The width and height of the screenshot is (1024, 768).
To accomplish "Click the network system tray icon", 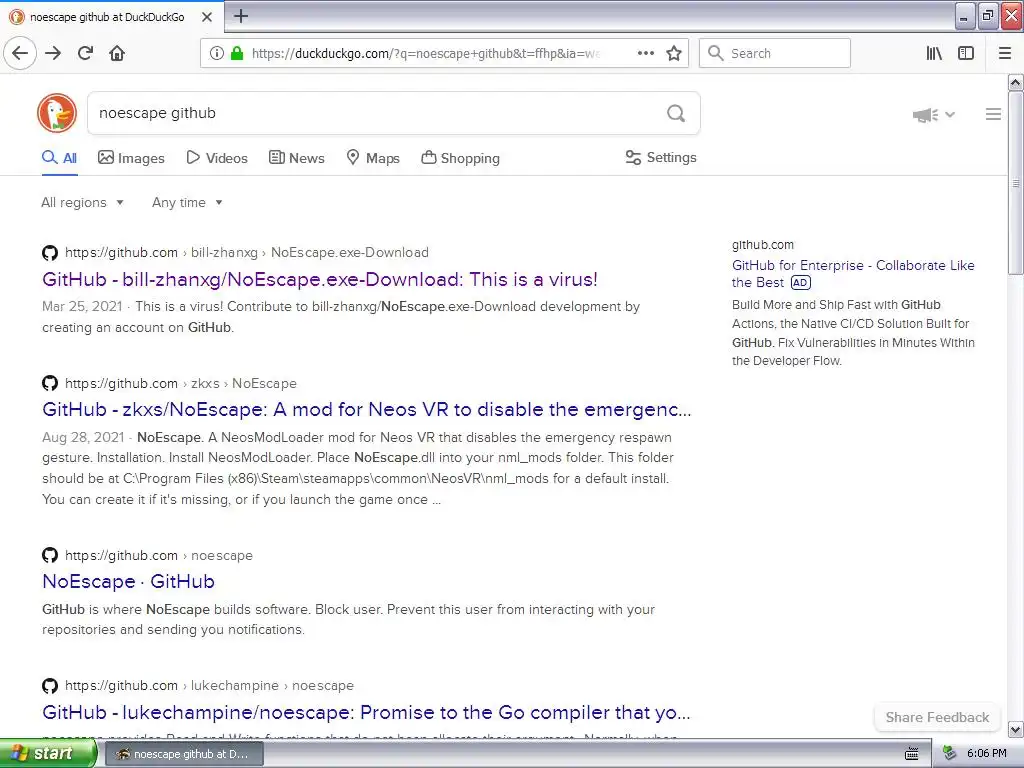I will (x=950, y=754).
